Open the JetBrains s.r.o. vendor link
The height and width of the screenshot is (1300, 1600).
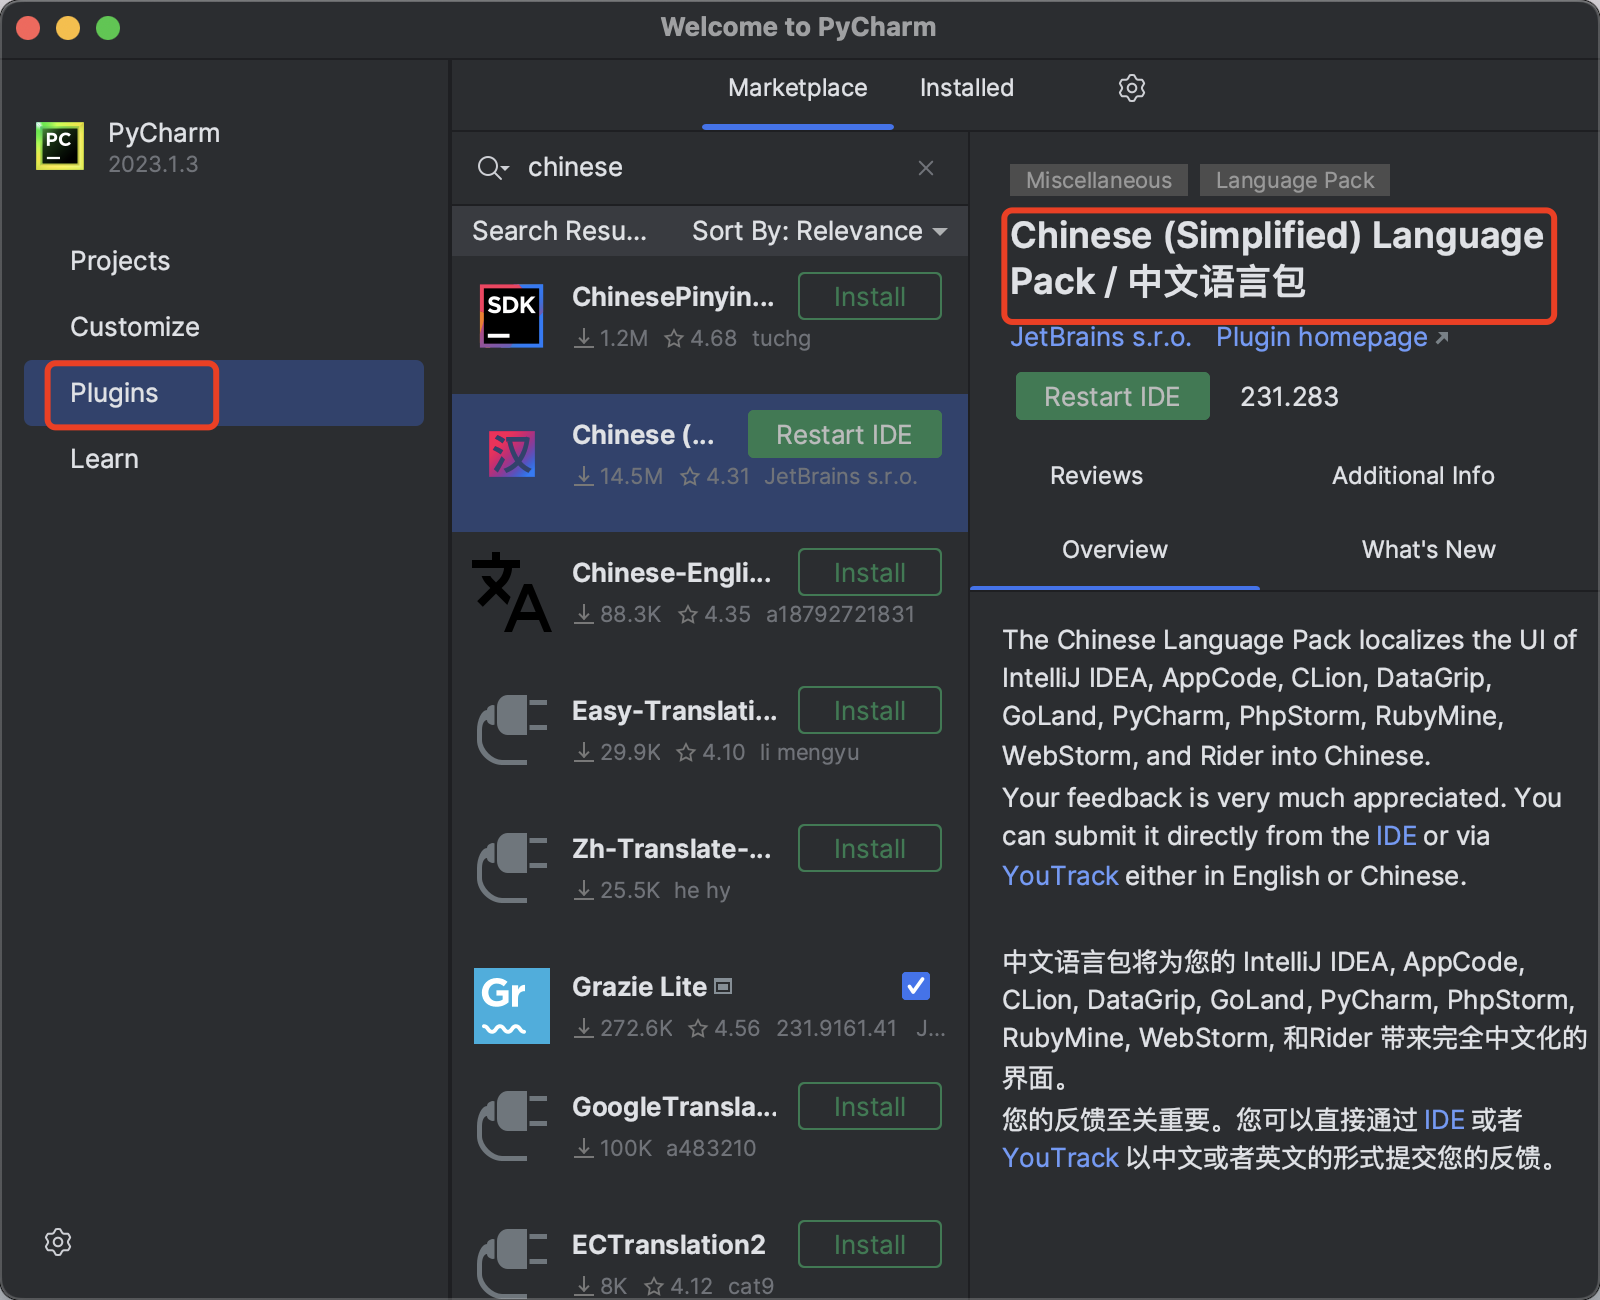pos(1101,337)
